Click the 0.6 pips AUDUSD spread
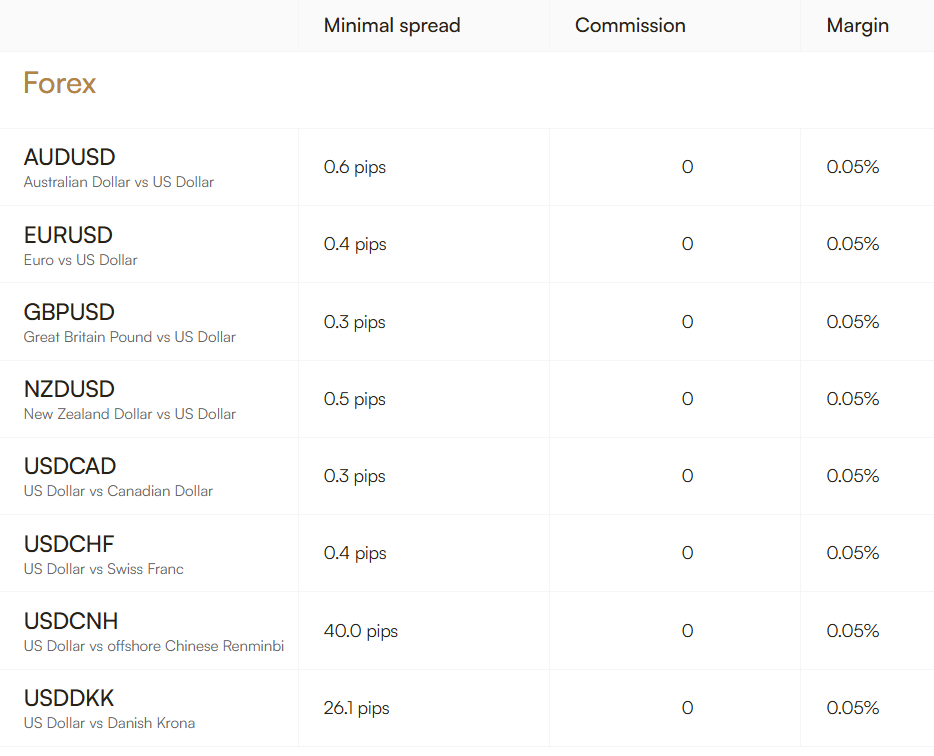934x756 pixels. click(x=355, y=167)
